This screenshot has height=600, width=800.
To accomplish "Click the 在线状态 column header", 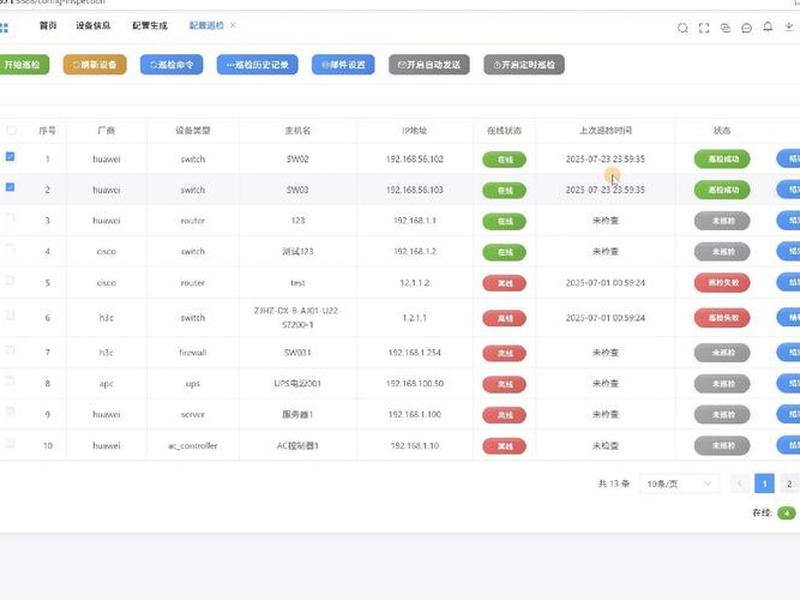I will tap(504, 131).
